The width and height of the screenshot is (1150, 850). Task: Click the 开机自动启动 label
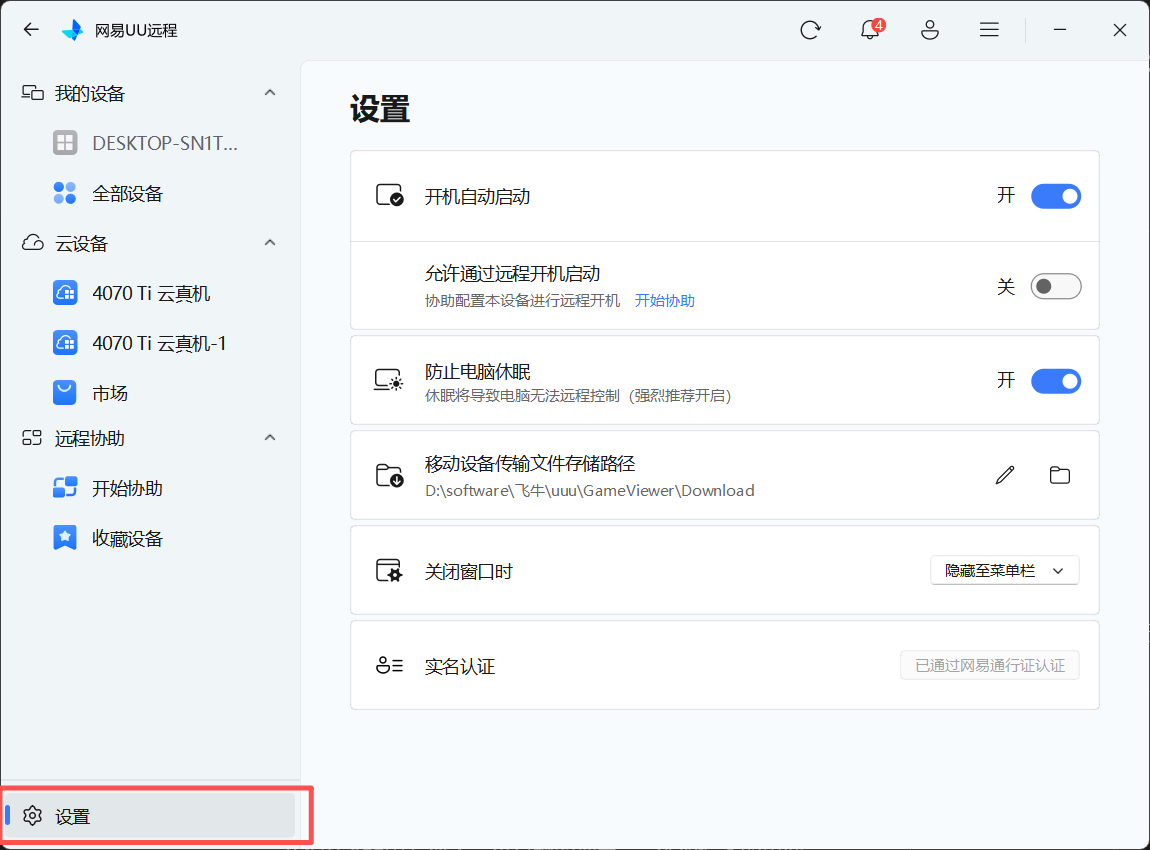point(477,197)
